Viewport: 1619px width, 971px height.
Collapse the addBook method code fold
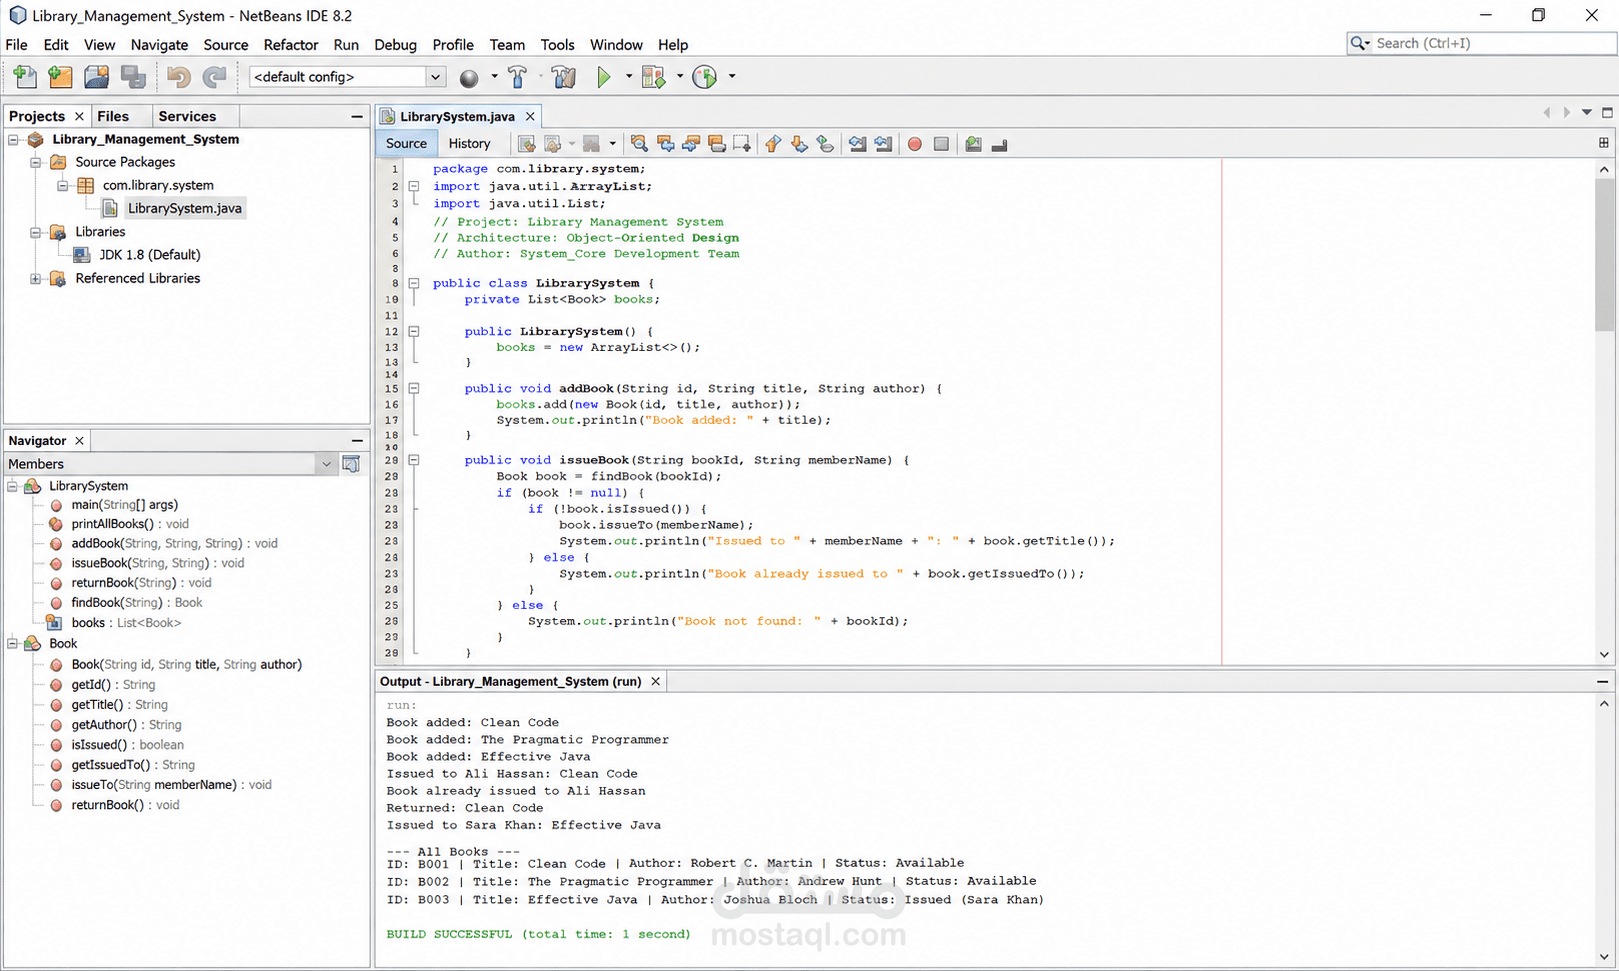point(414,388)
